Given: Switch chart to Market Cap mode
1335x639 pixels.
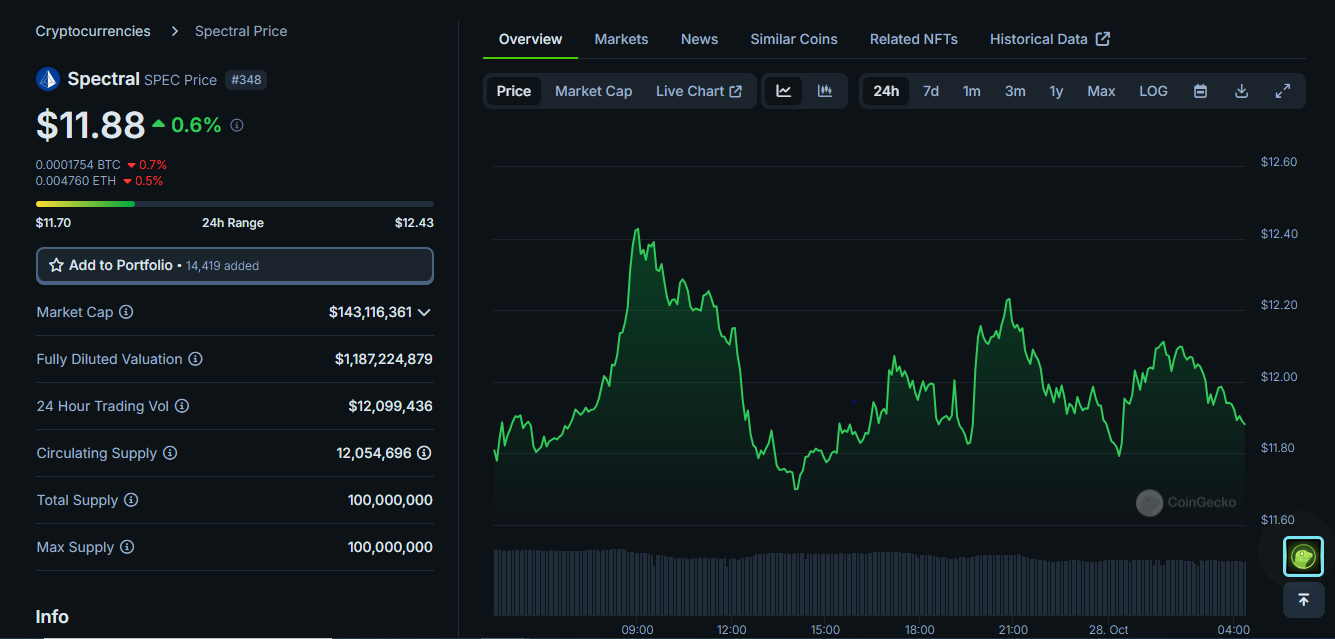Looking at the screenshot, I should (593, 90).
